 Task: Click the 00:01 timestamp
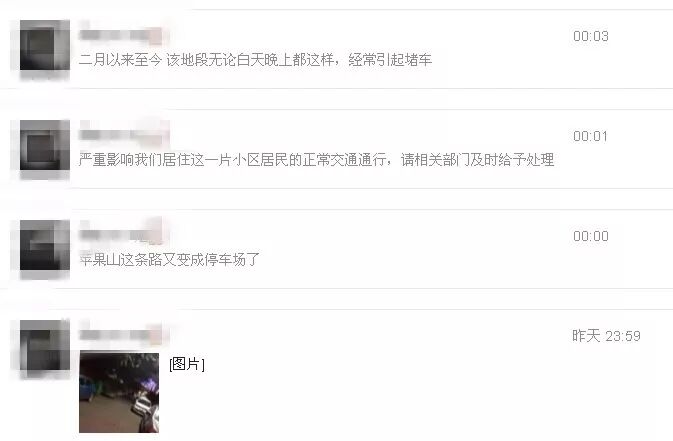coord(591,137)
